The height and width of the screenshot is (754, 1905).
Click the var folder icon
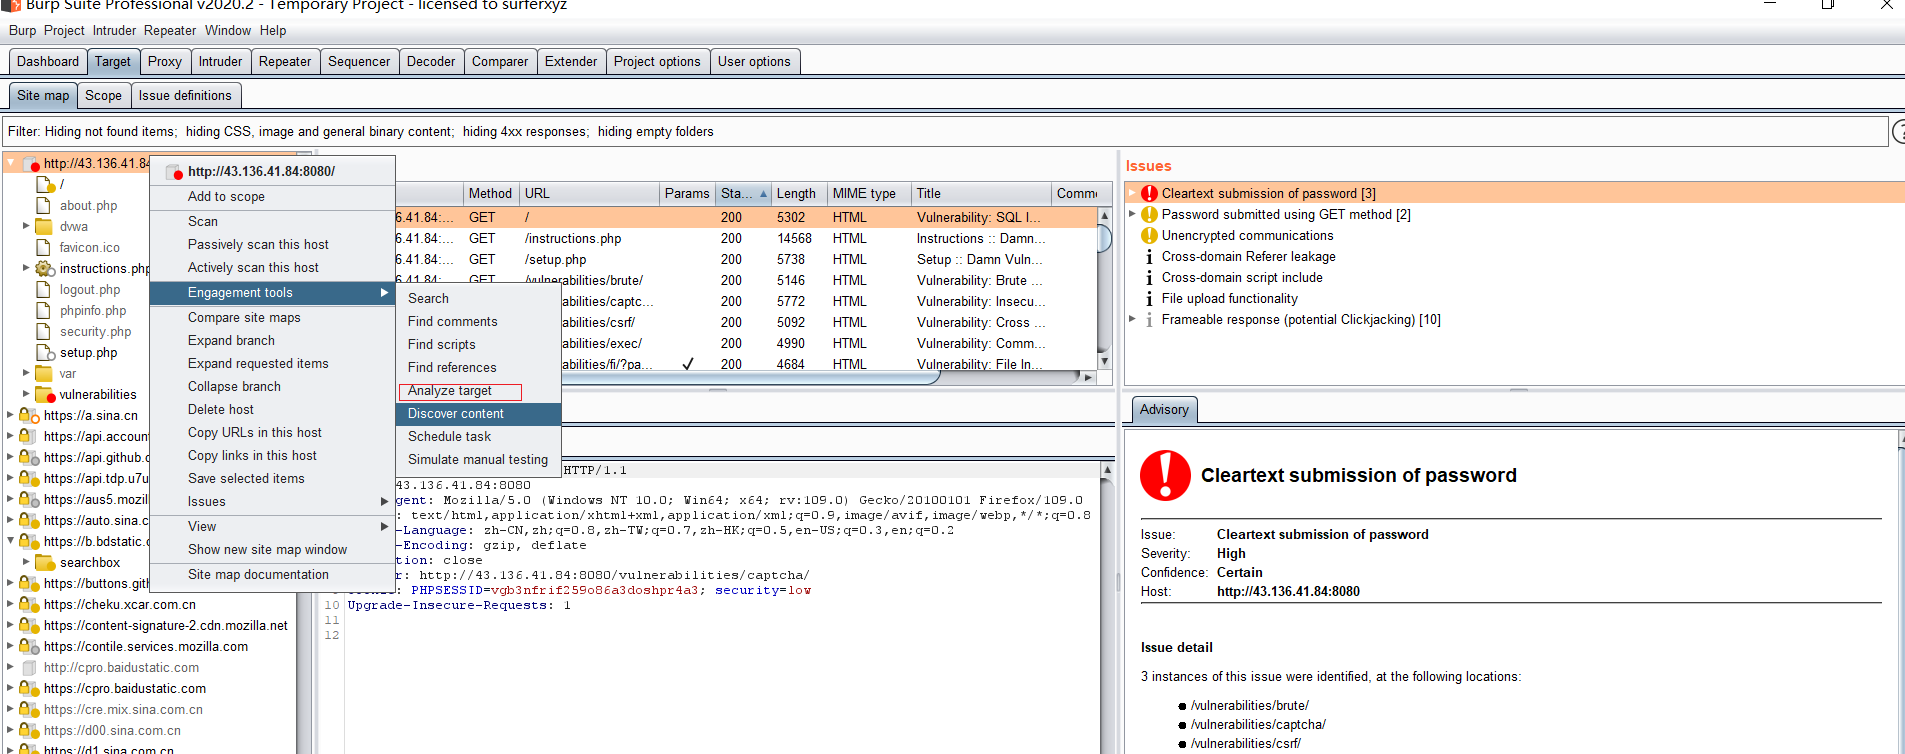tap(43, 373)
